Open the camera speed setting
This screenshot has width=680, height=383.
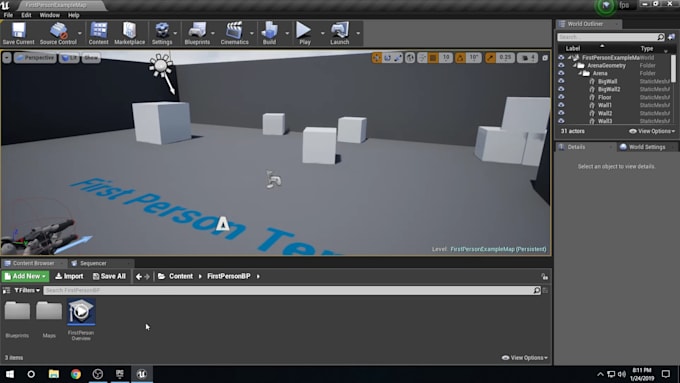pos(528,58)
